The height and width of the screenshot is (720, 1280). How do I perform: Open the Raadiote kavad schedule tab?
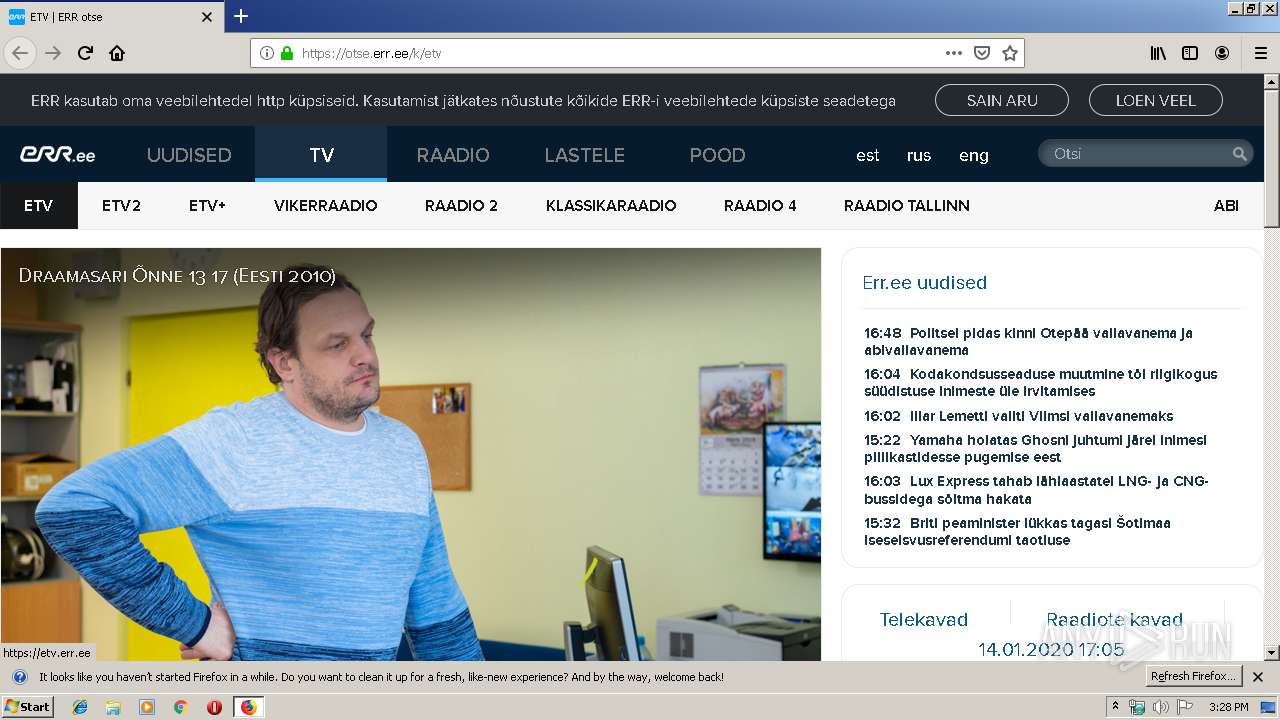1114,619
